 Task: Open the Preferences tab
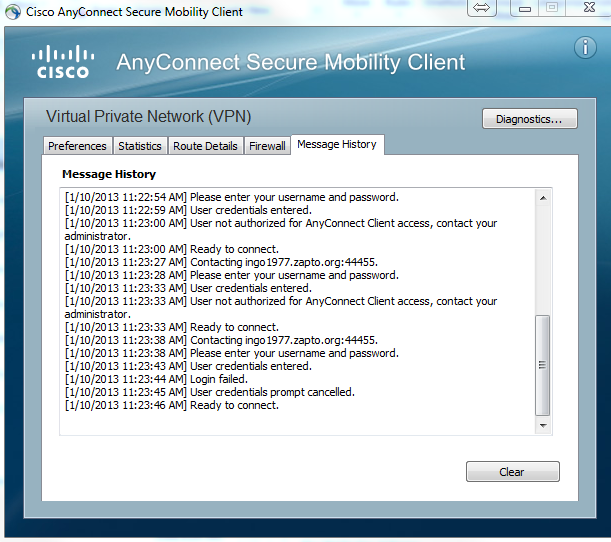(78, 146)
